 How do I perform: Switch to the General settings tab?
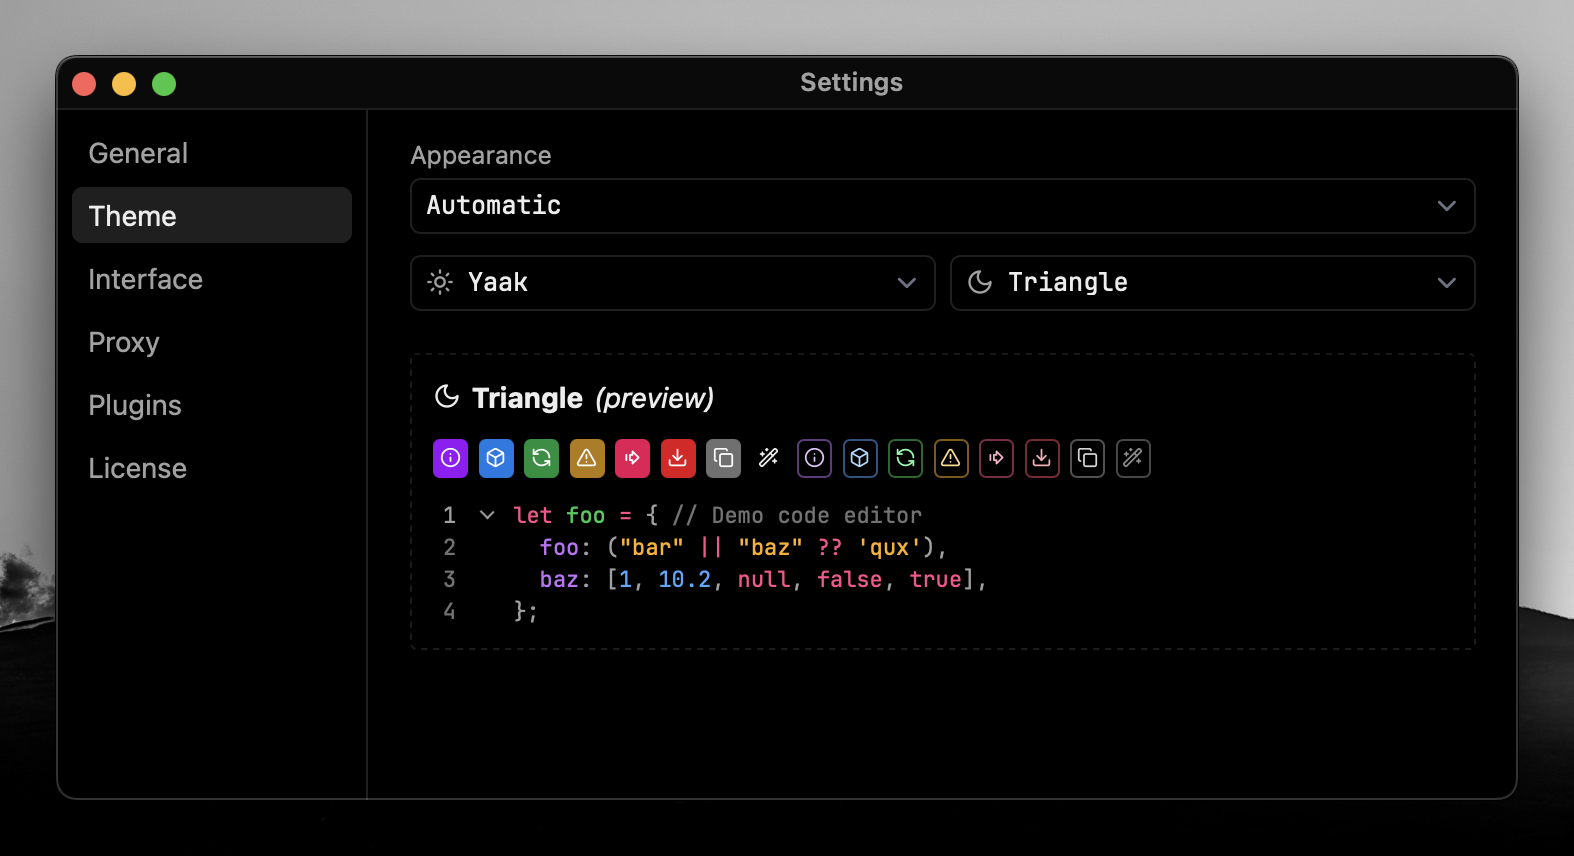[138, 153]
